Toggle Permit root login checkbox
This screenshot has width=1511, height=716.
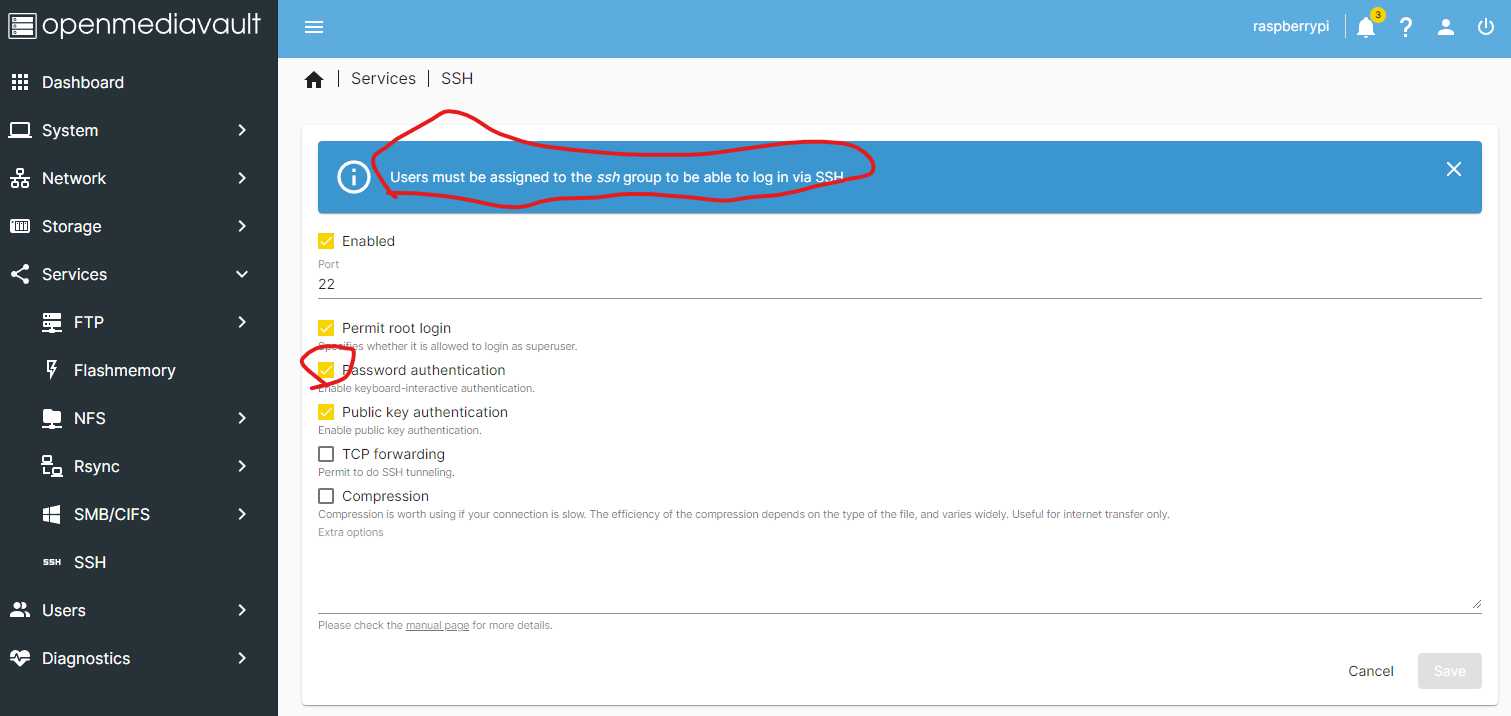(326, 328)
